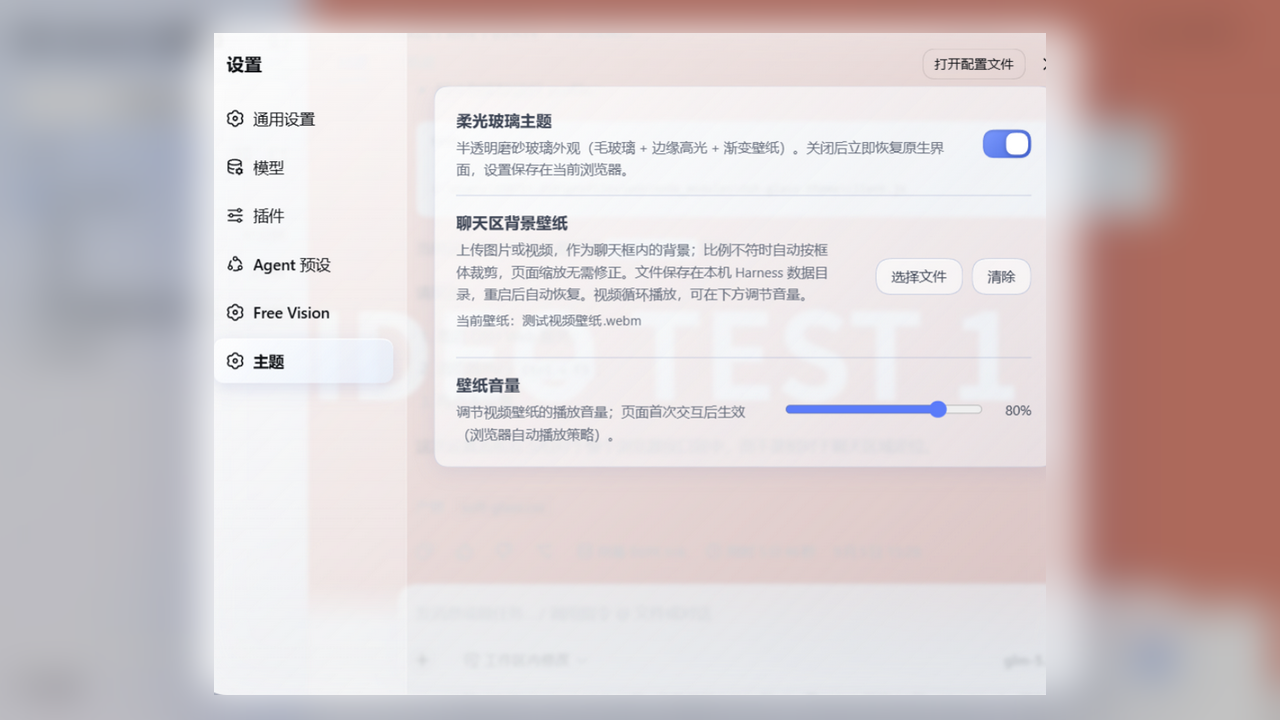Click the 壁纸音量 heading
The width and height of the screenshot is (1280, 720).
coord(488,385)
